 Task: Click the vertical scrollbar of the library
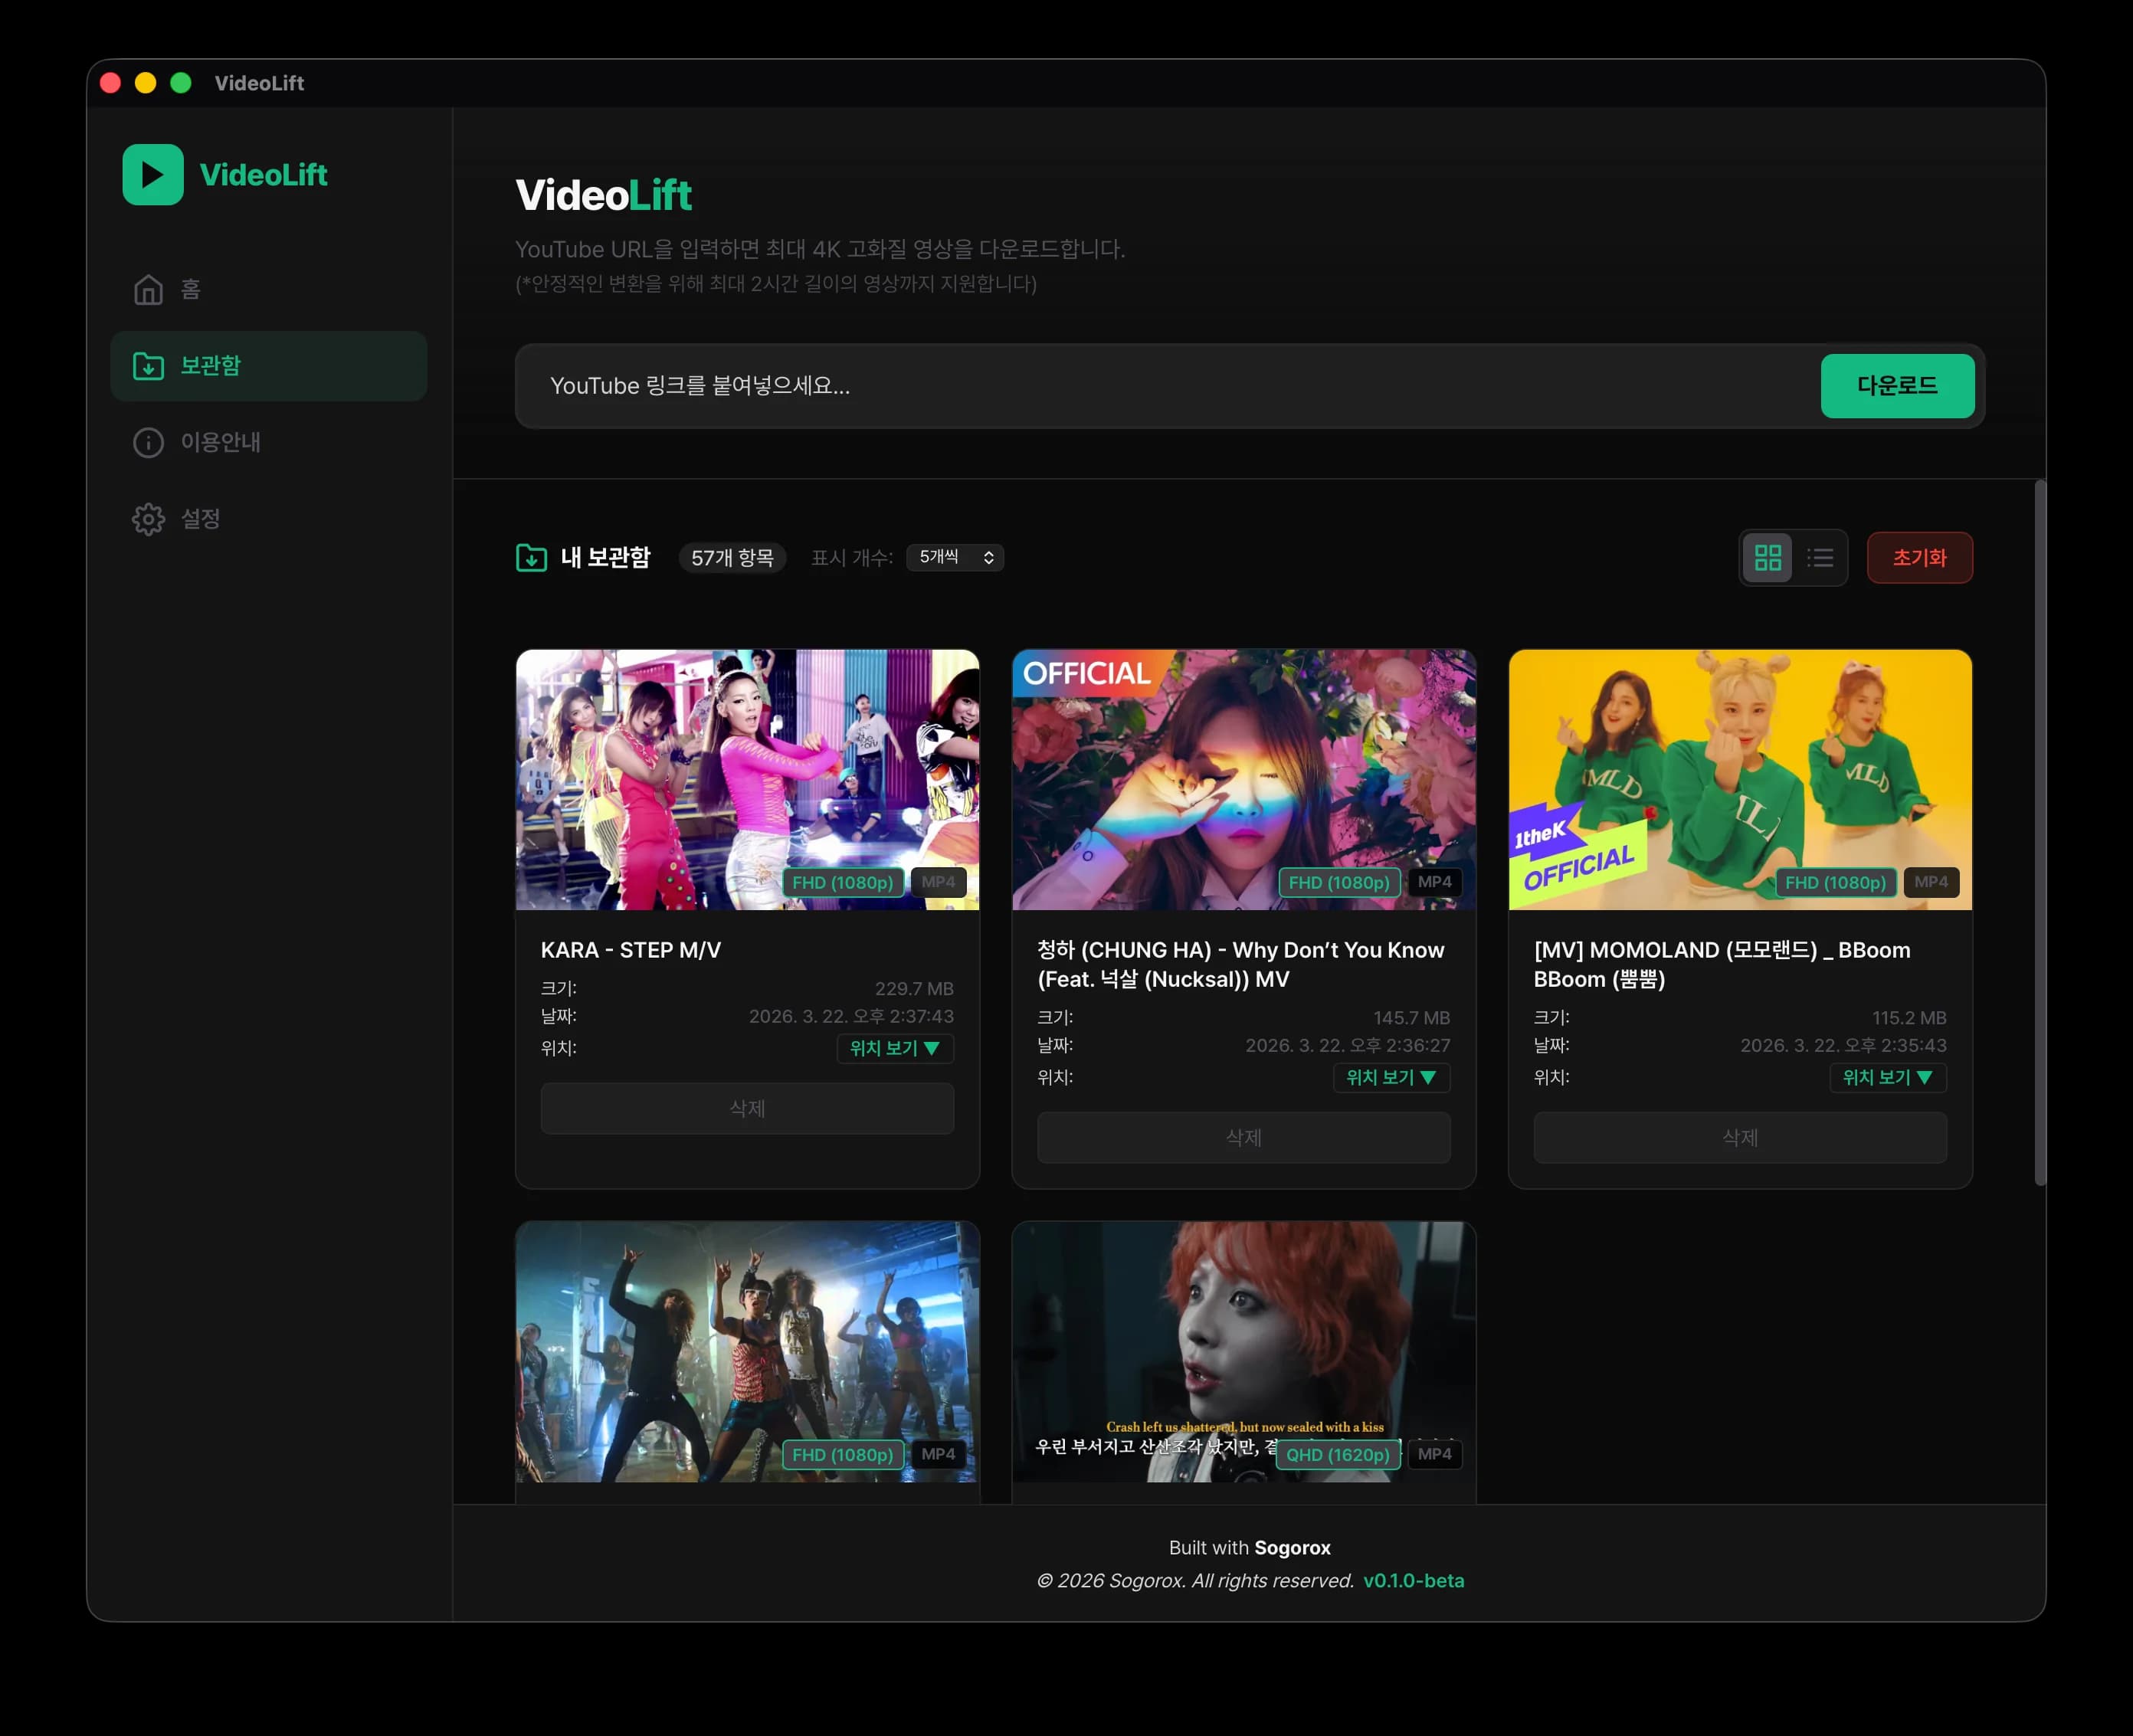pos(2040,833)
